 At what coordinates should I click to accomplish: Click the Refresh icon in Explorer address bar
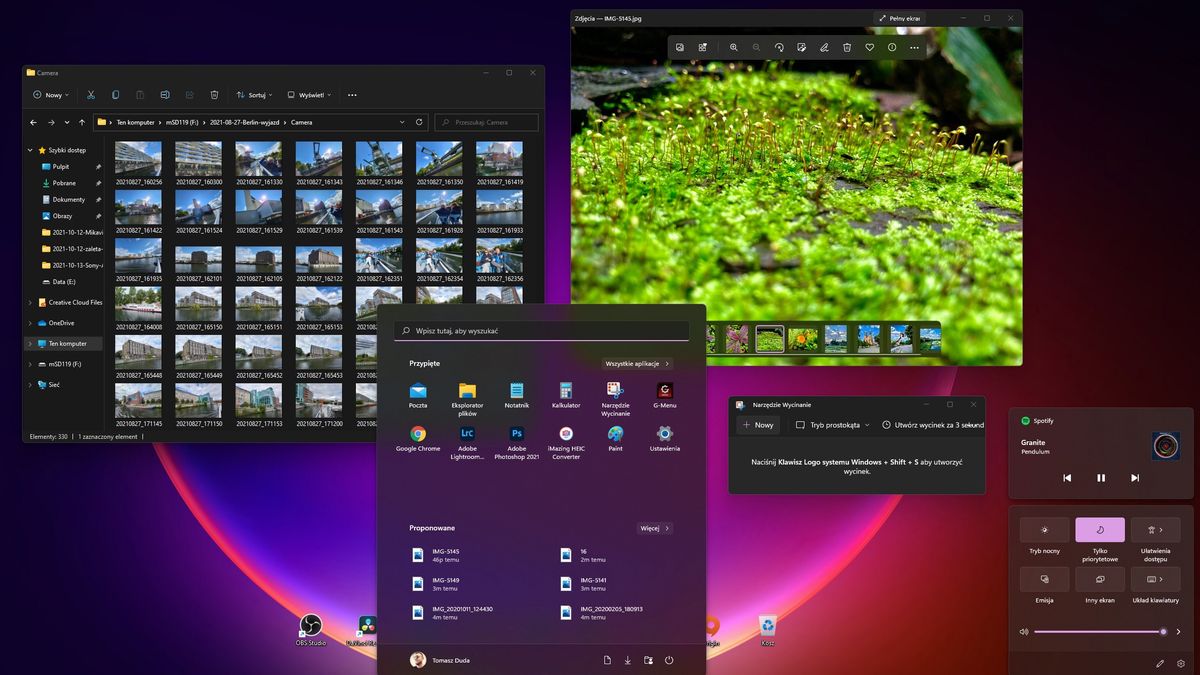tap(419, 122)
